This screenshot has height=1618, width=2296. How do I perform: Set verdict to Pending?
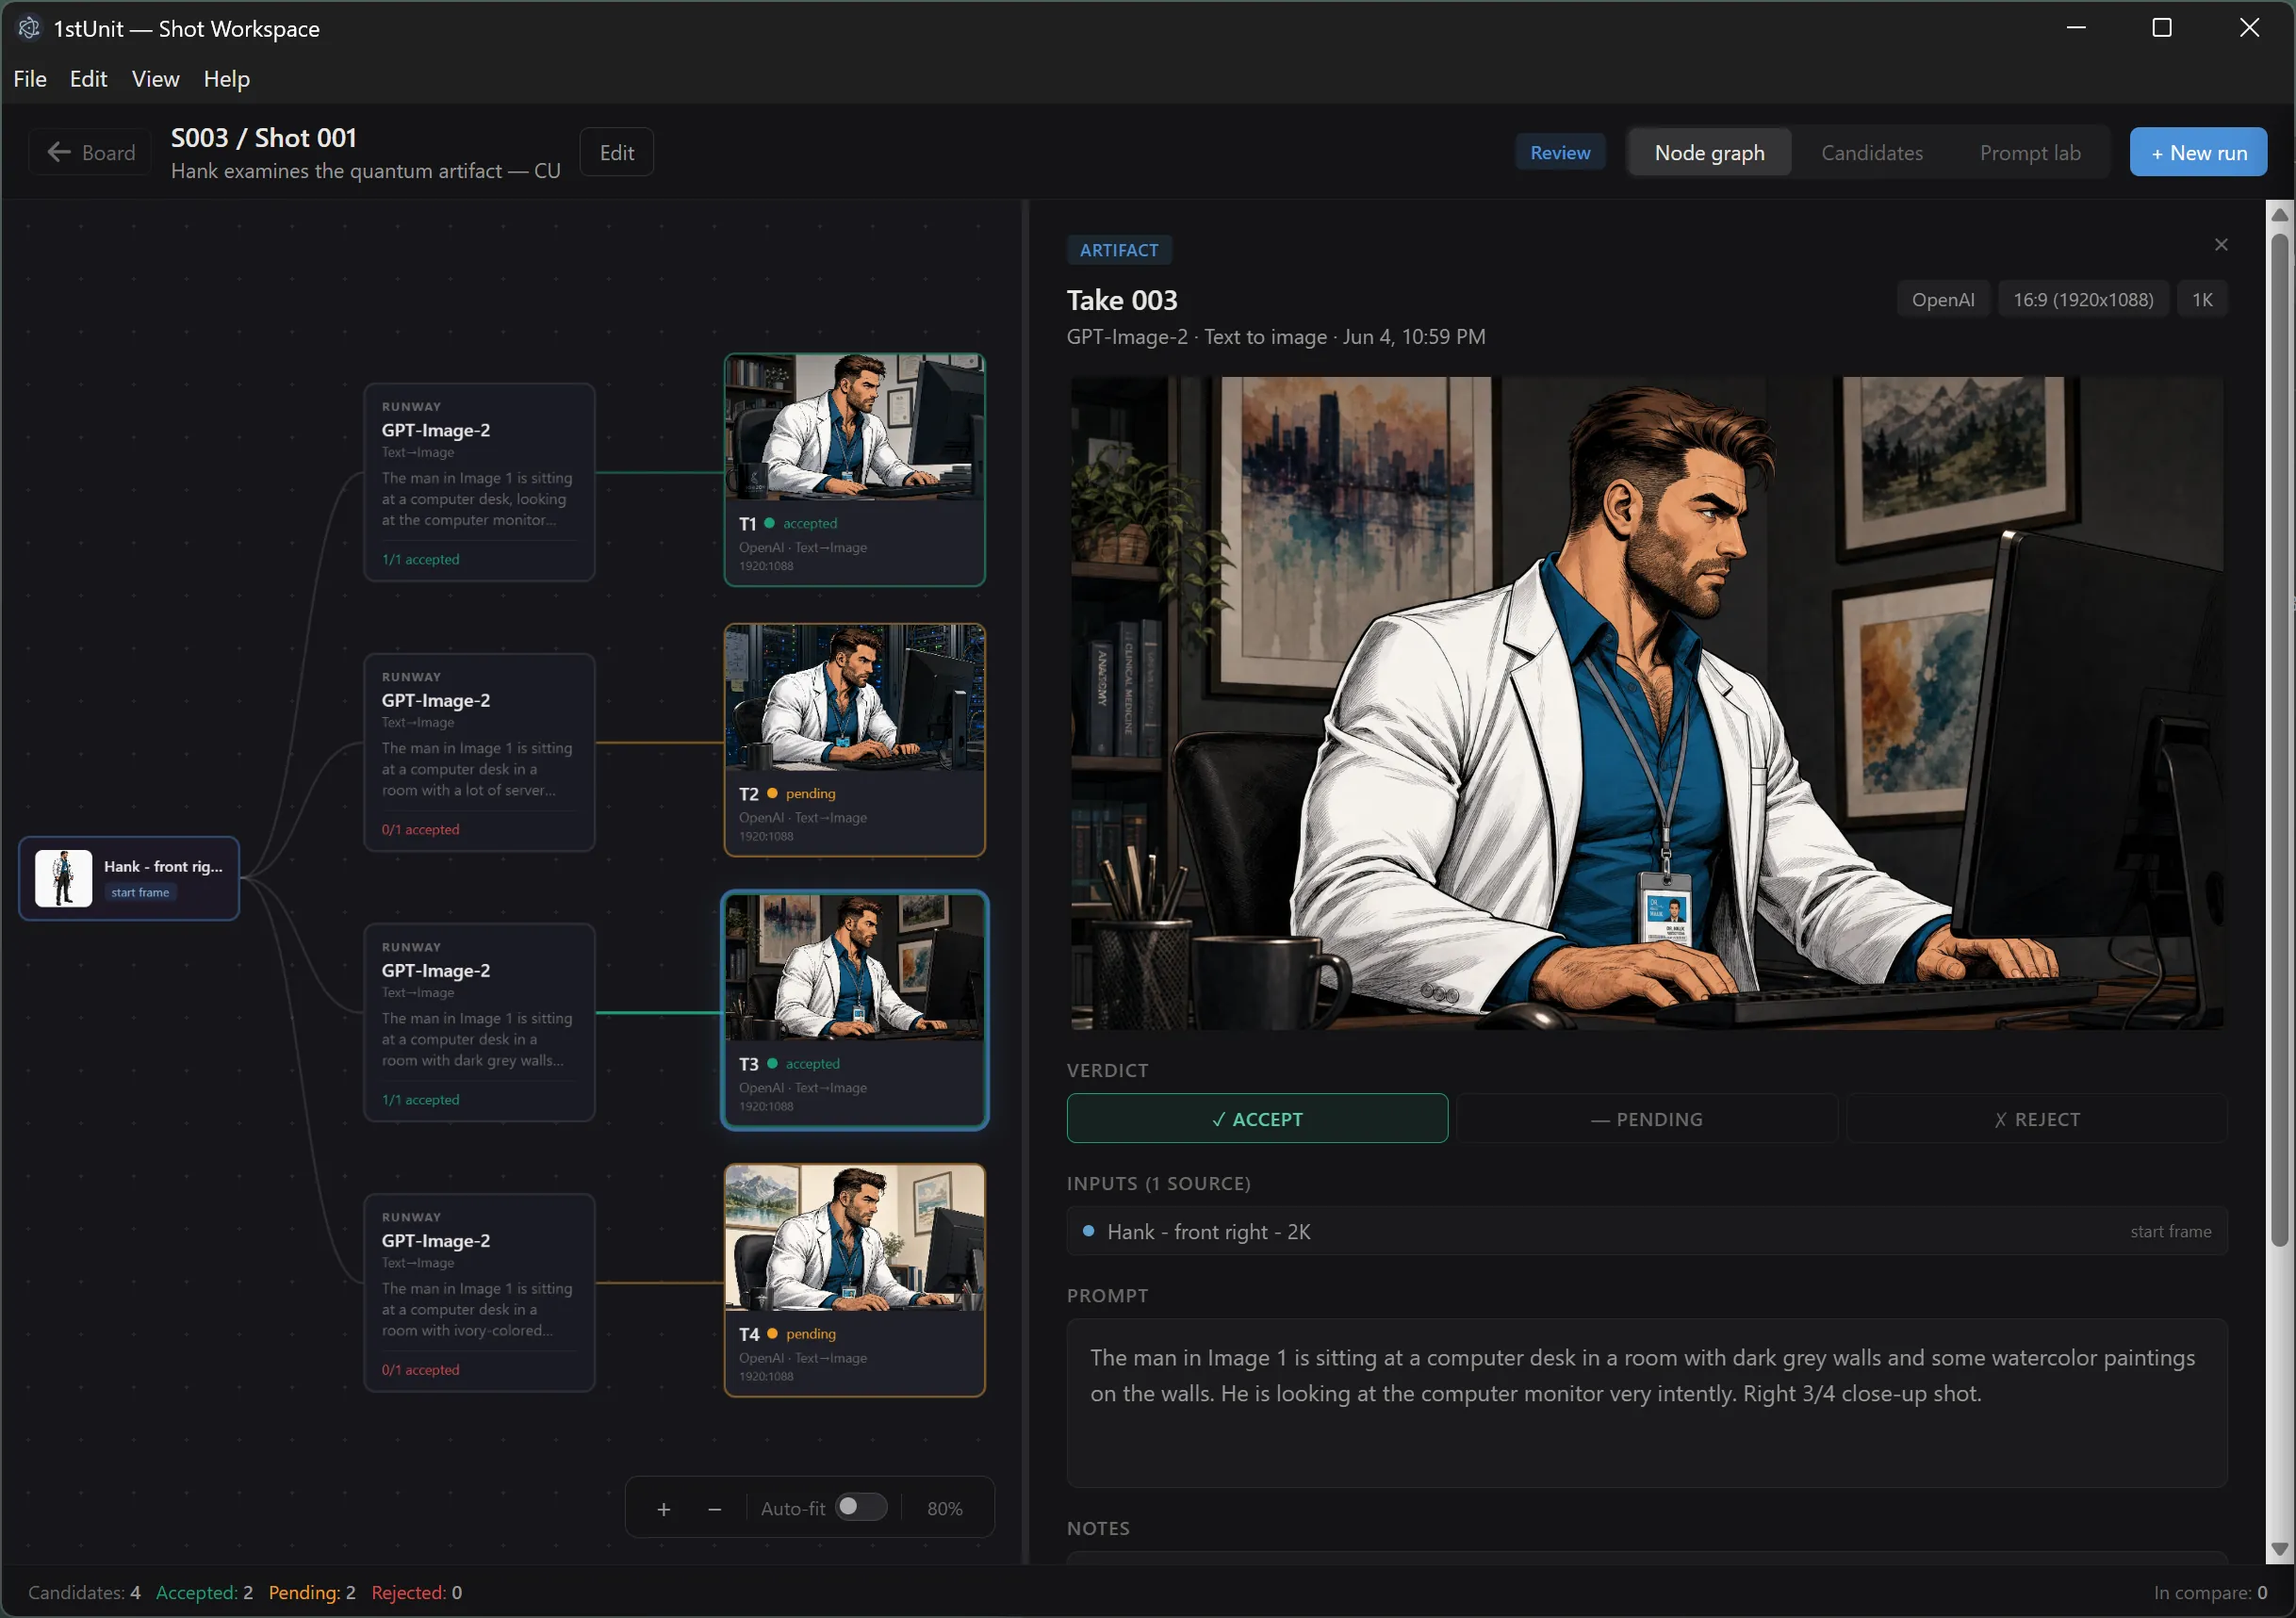coord(1646,1119)
